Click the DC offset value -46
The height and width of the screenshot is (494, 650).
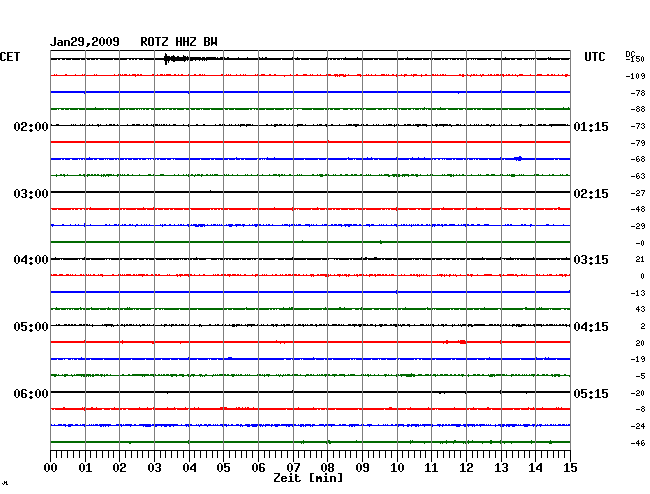(638, 443)
